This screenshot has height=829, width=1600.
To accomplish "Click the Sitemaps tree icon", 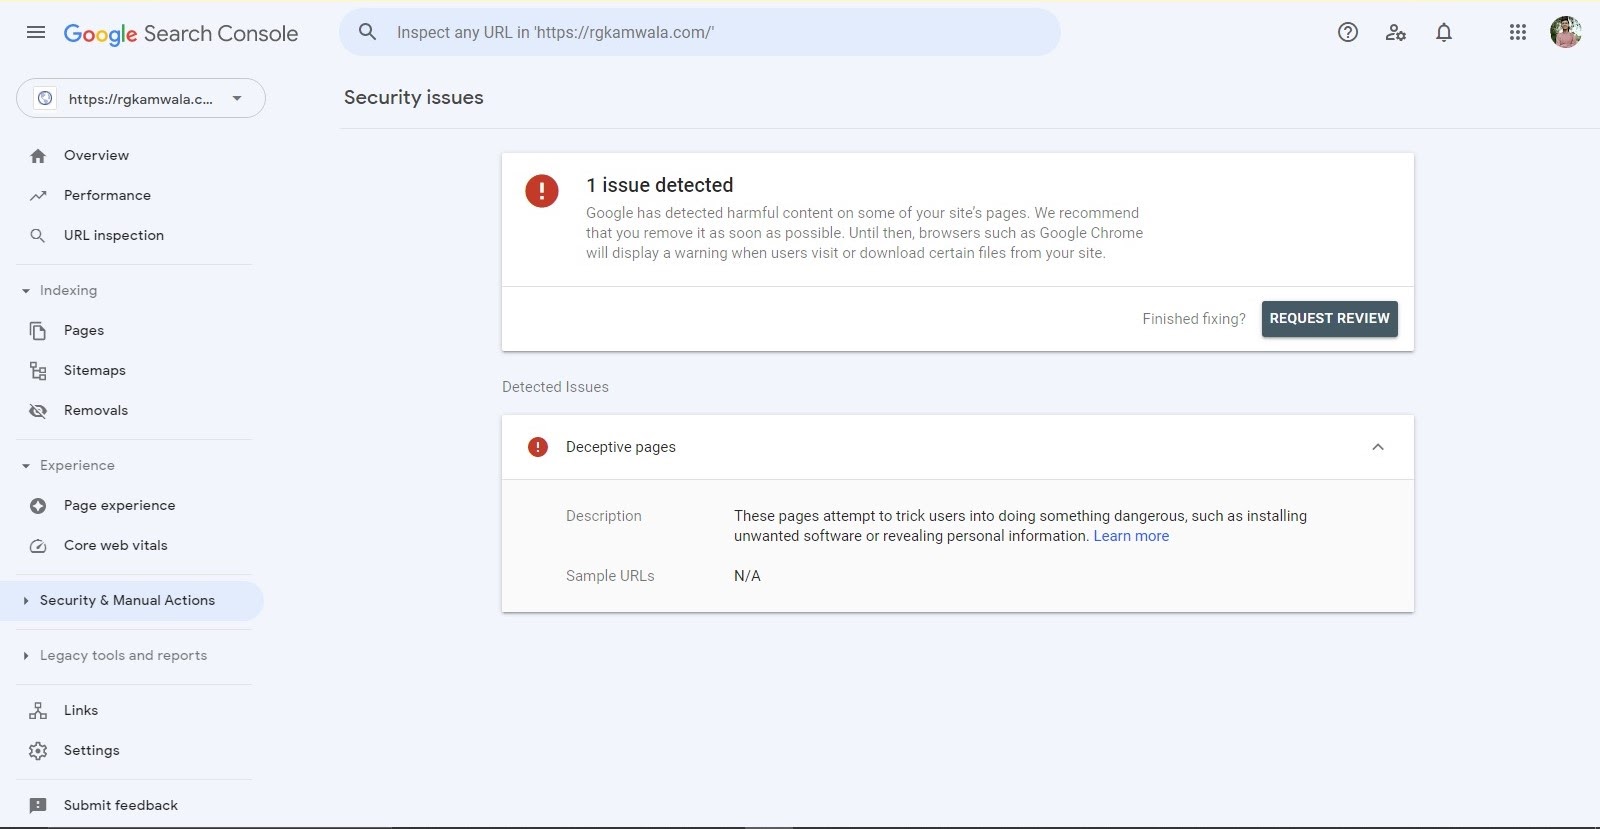I will [x=38, y=371].
